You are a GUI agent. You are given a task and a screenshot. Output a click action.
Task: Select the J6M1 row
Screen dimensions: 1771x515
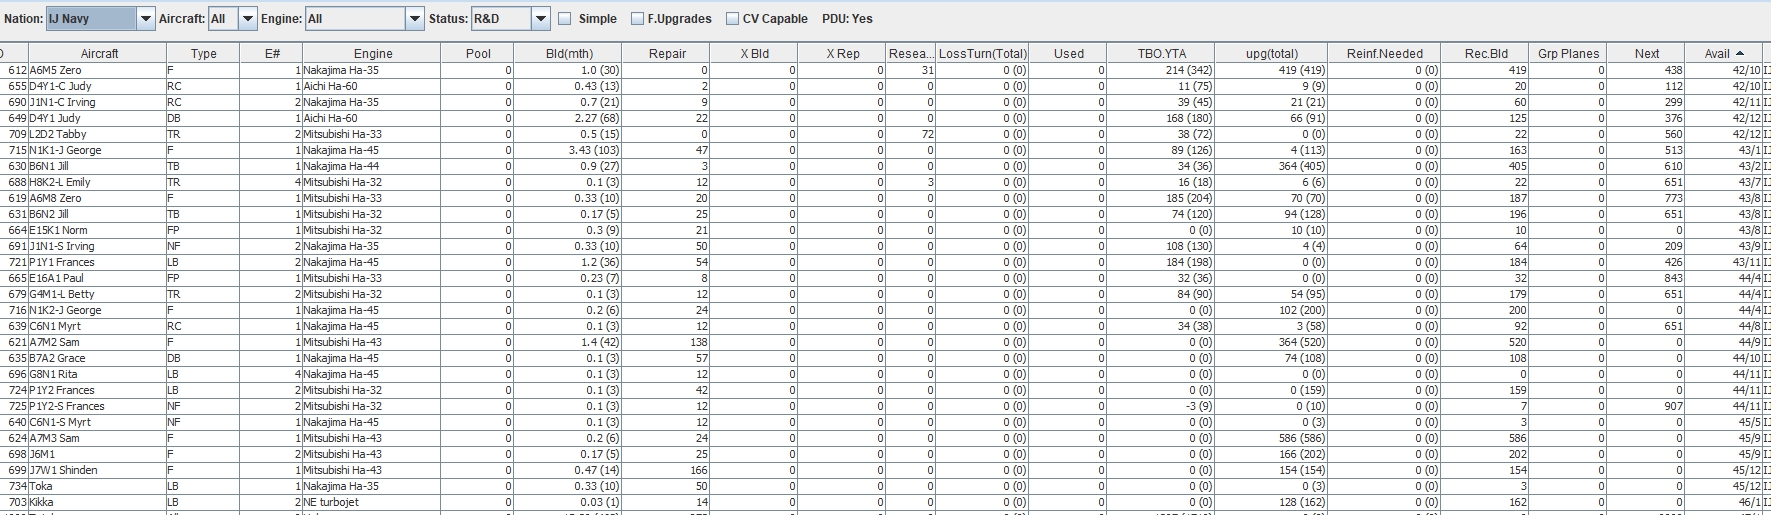(885, 454)
